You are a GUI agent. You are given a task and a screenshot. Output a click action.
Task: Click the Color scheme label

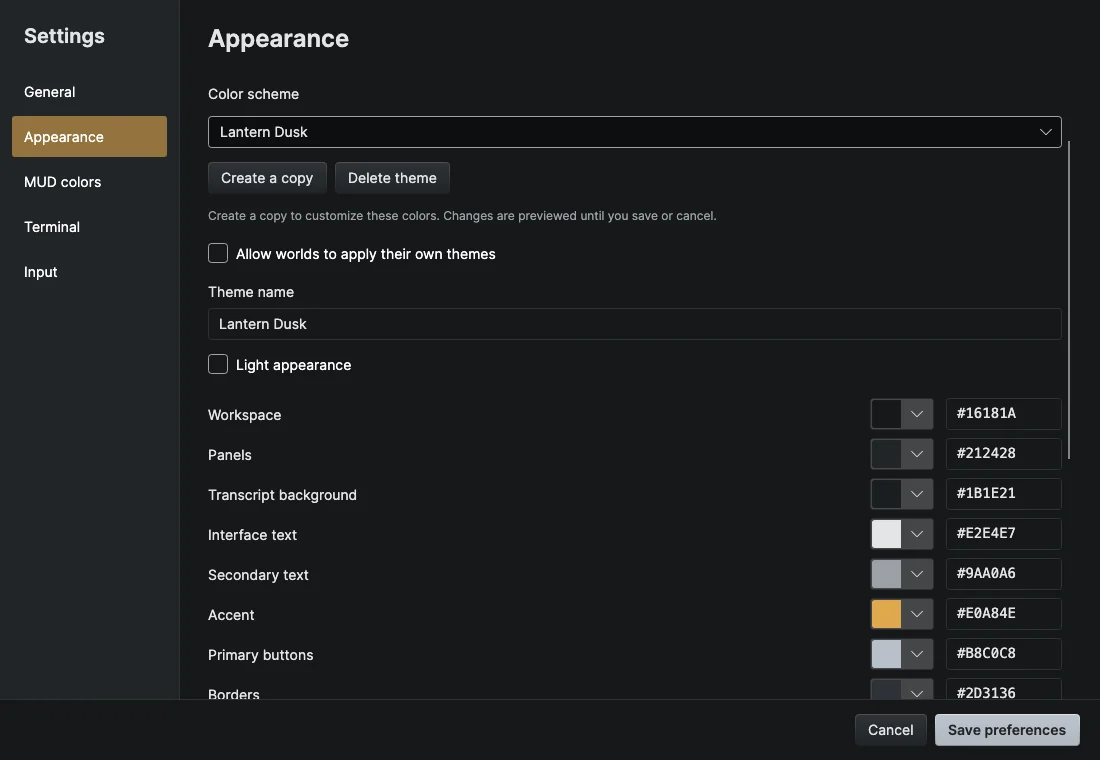[x=253, y=94]
